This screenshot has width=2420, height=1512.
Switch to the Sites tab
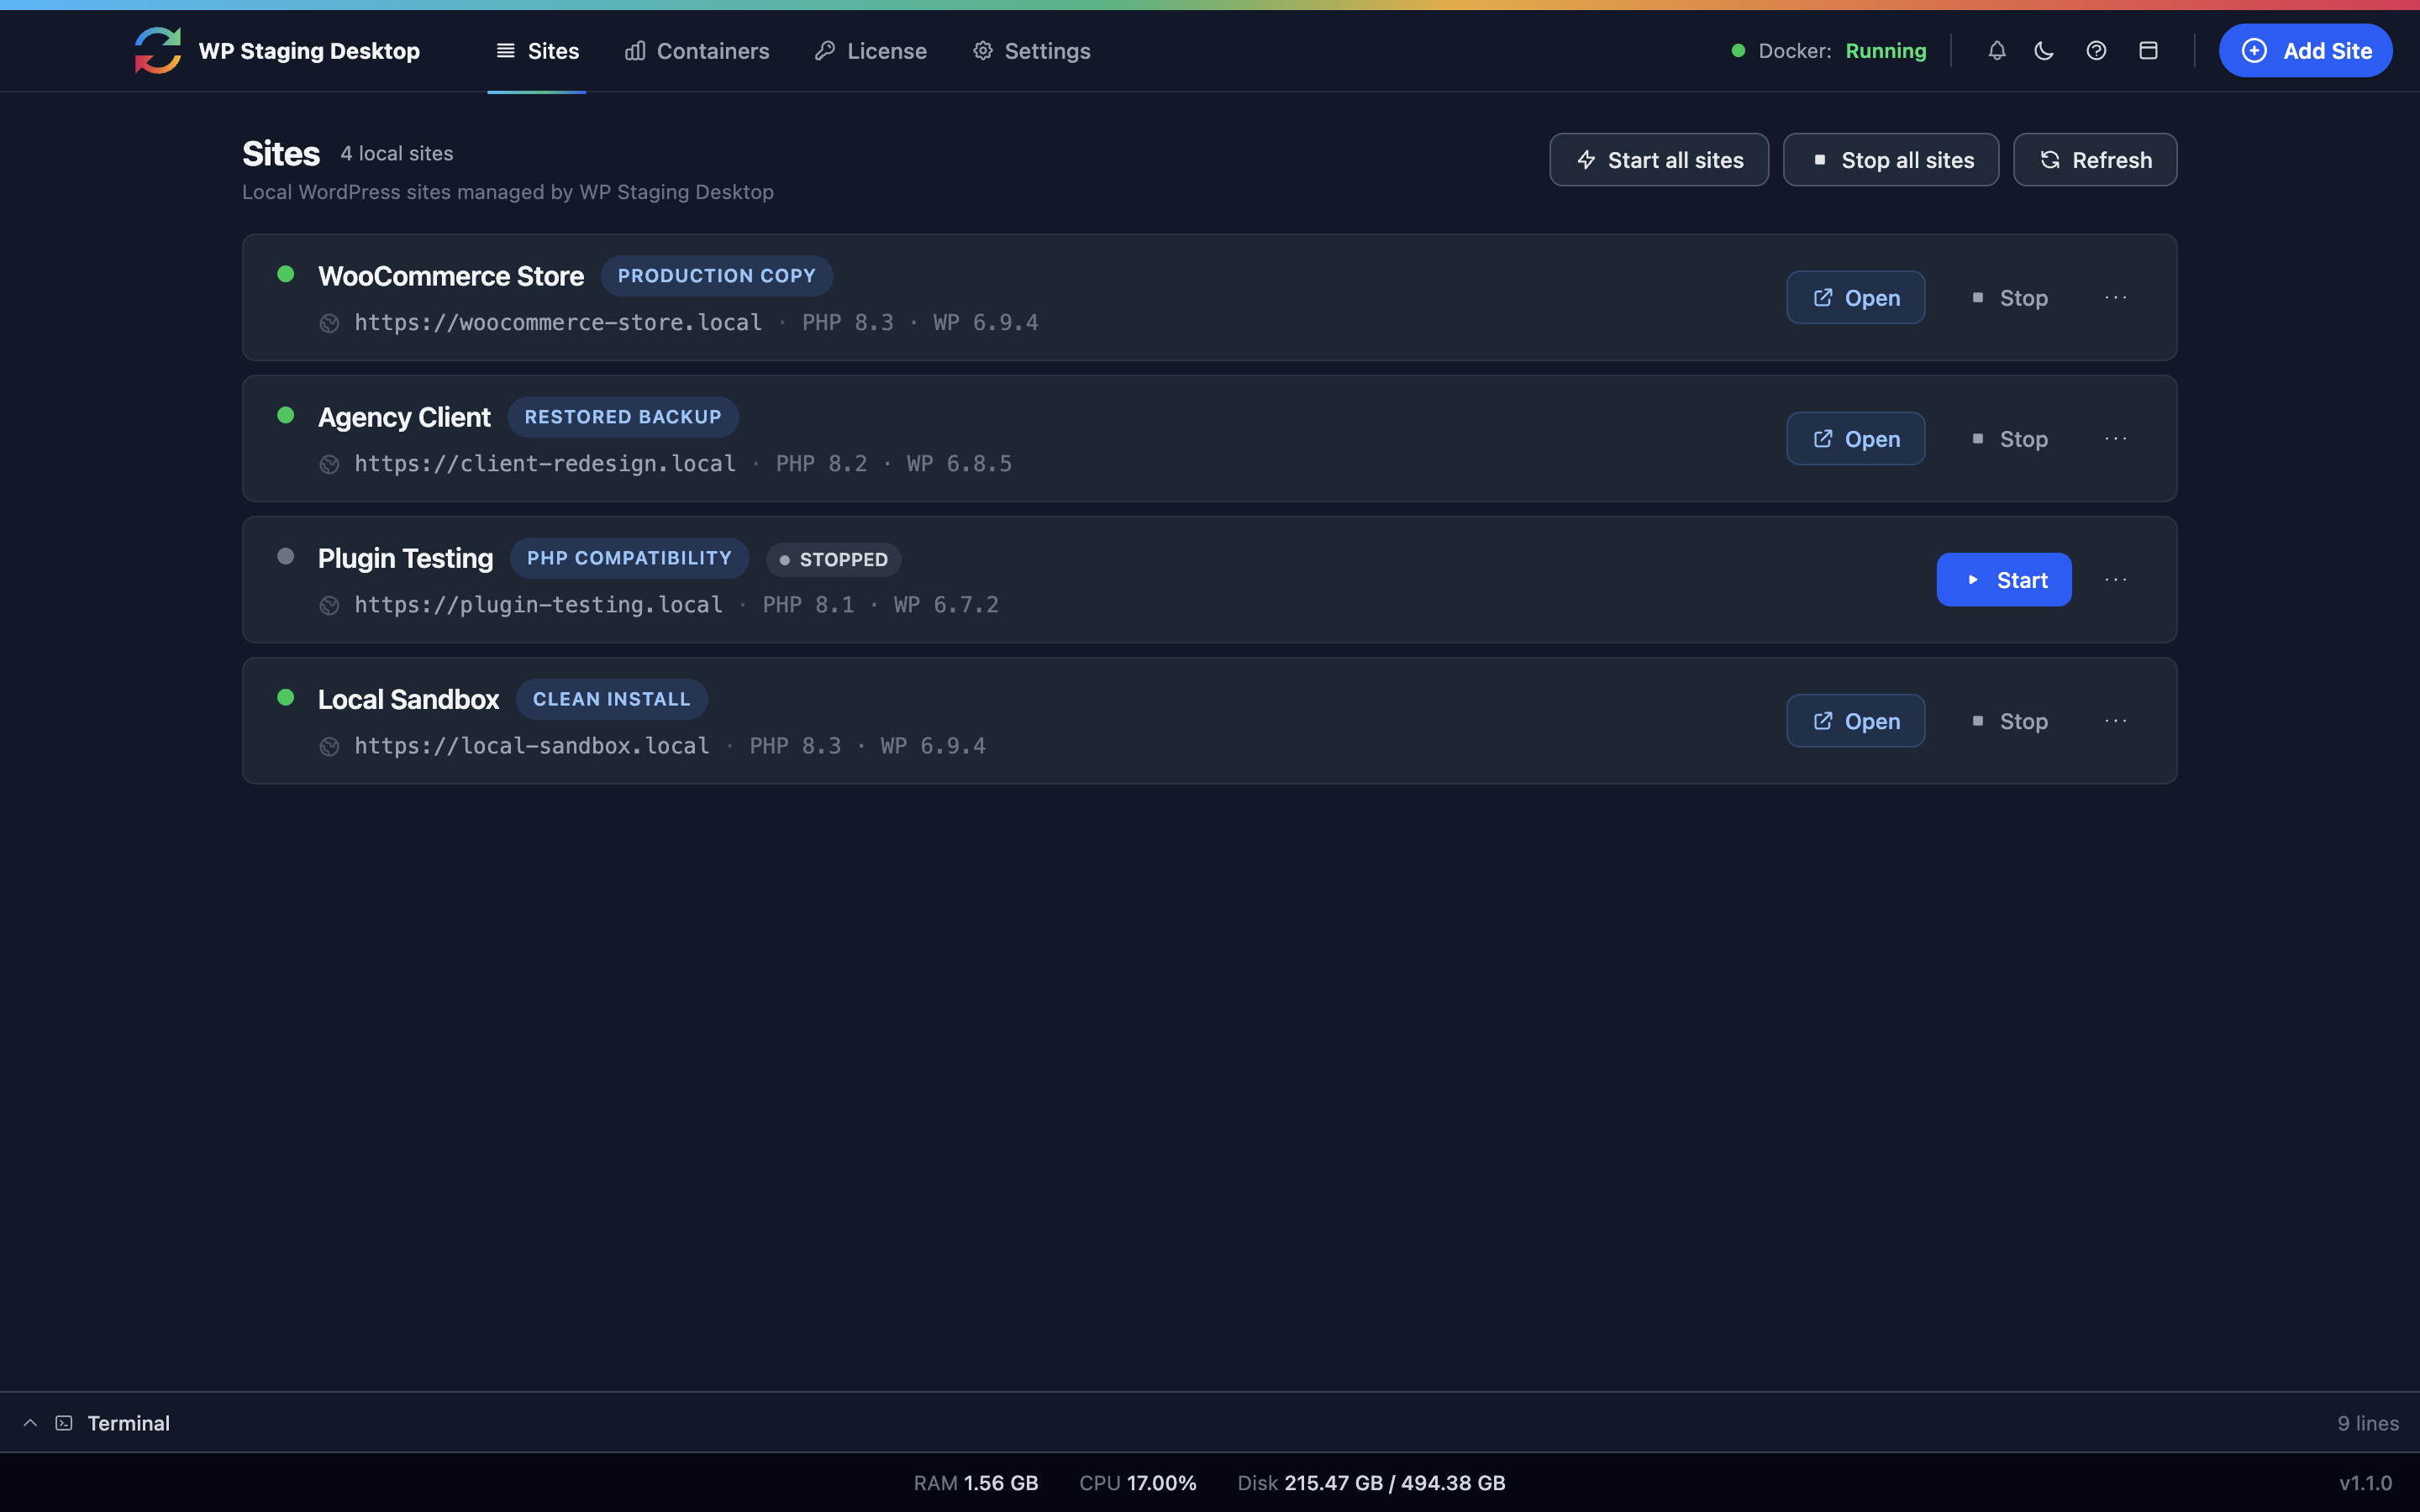click(537, 50)
